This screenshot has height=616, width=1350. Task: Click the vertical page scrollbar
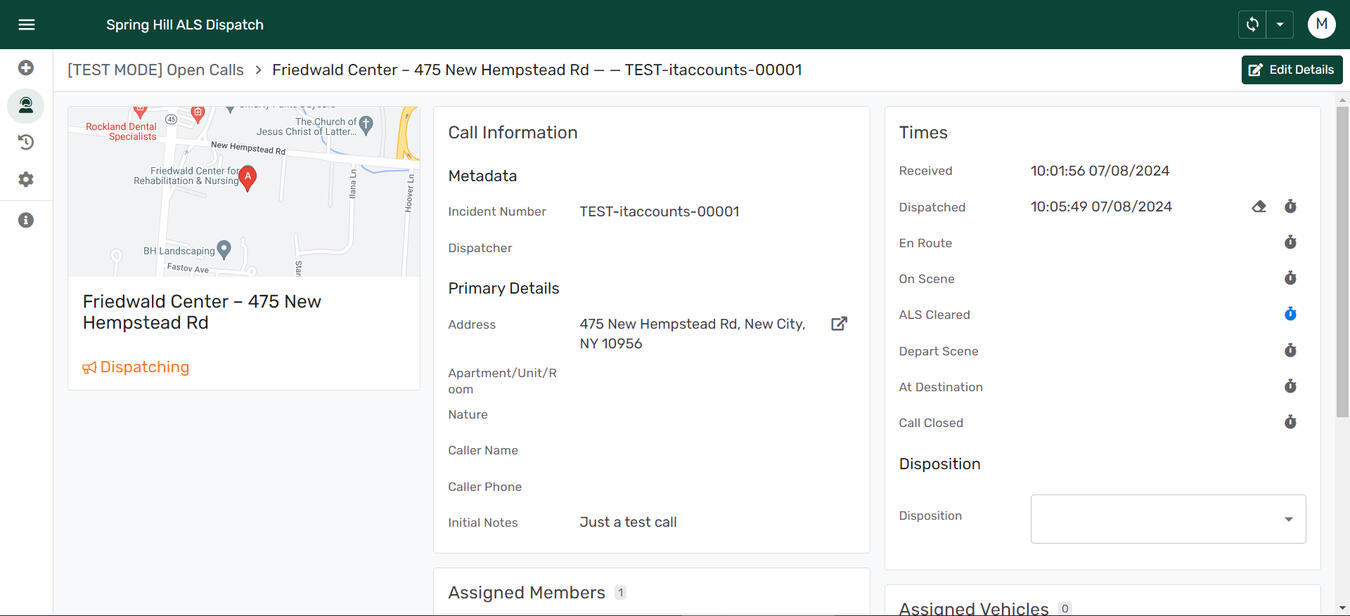[x=1342, y=260]
